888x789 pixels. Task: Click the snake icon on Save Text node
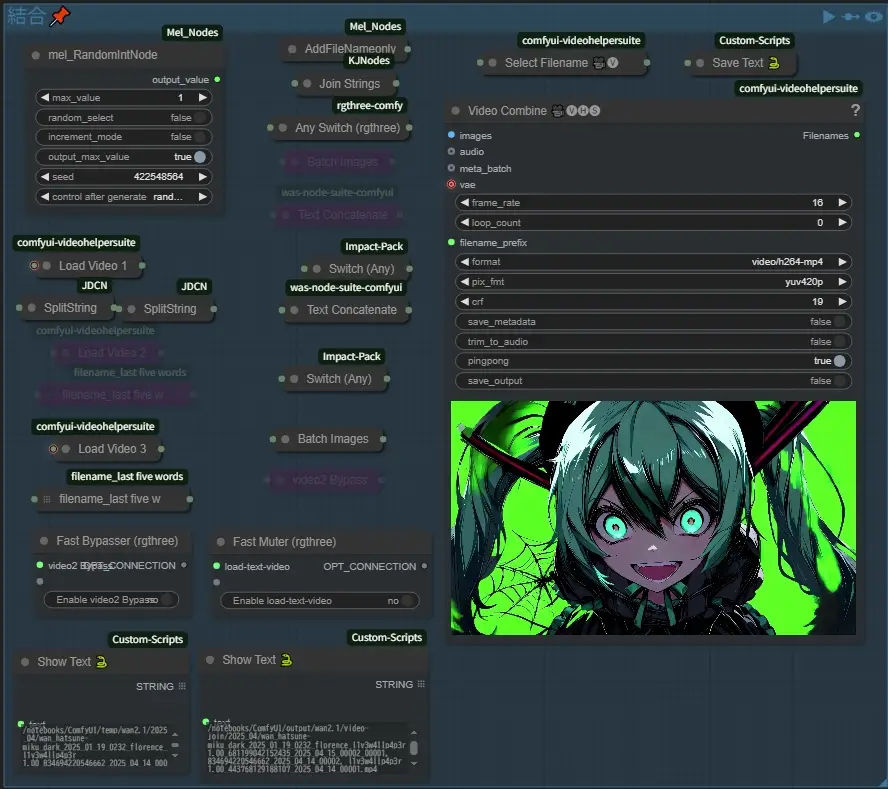[x=774, y=63]
